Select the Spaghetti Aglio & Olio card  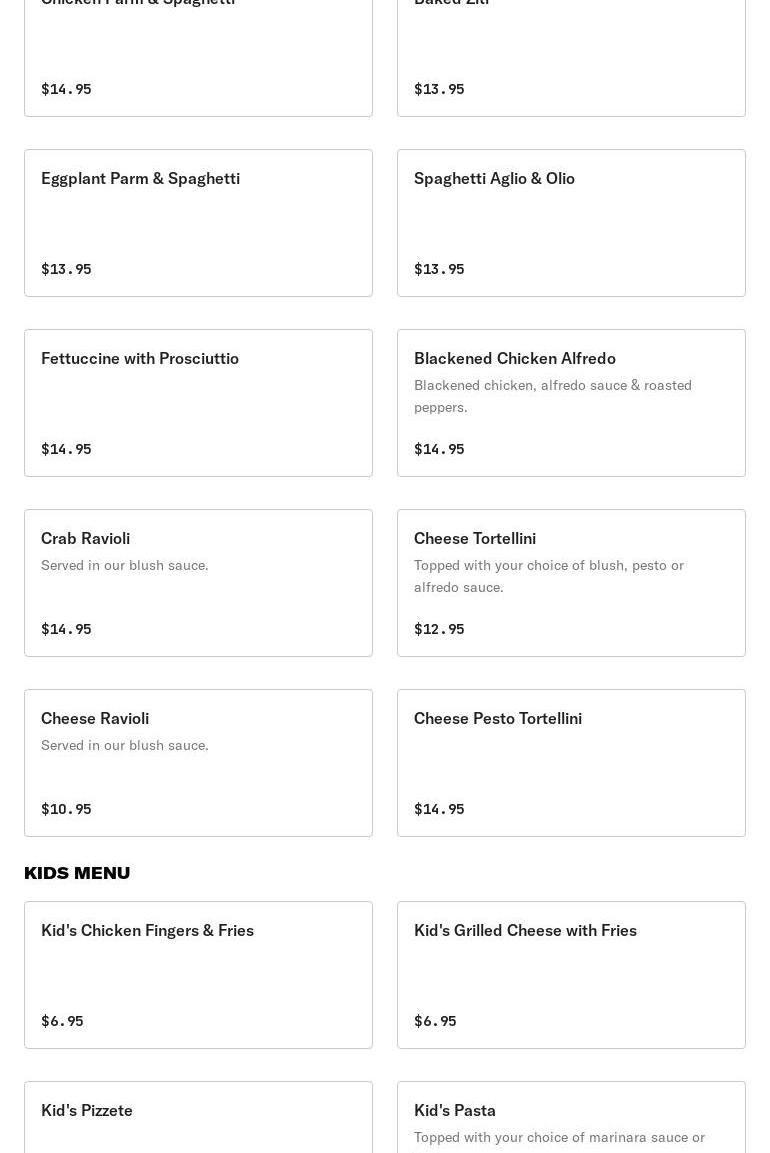pos(571,223)
